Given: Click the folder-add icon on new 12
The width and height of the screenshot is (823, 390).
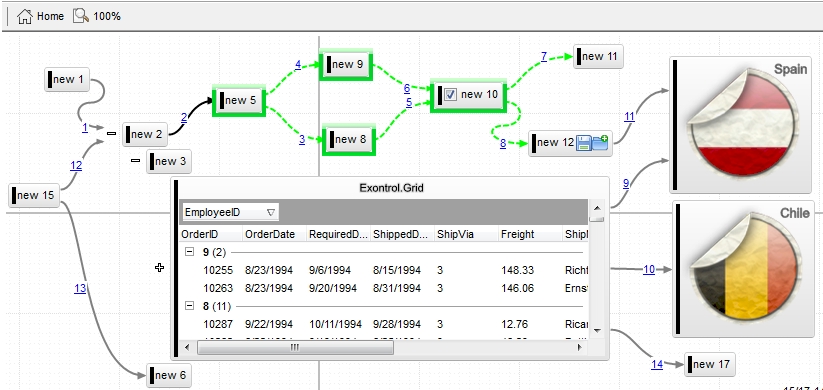Looking at the screenshot, I should pyautogui.click(x=600, y=143).
